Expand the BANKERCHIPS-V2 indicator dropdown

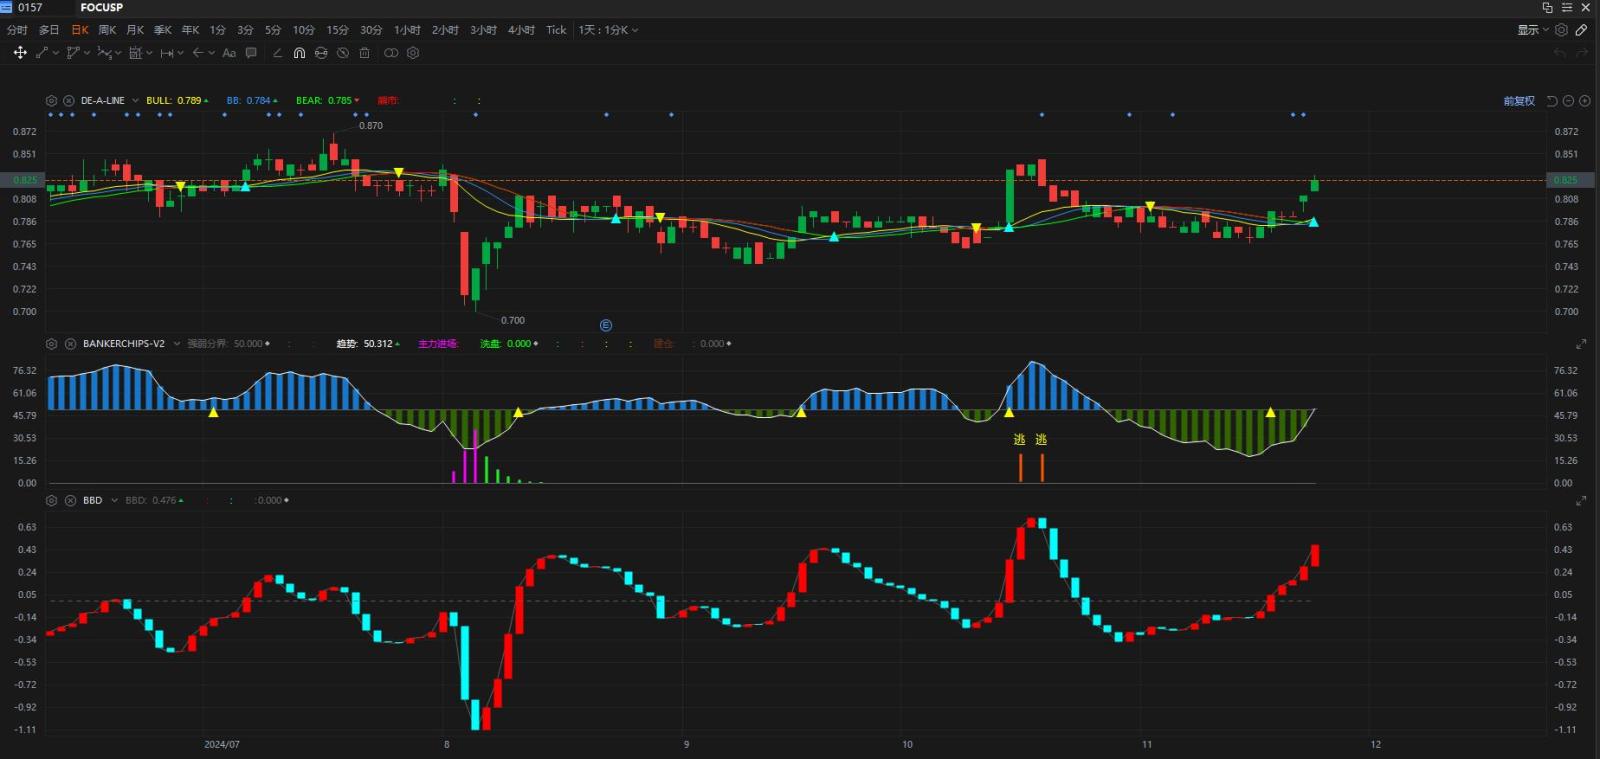[x=177, y=344]
